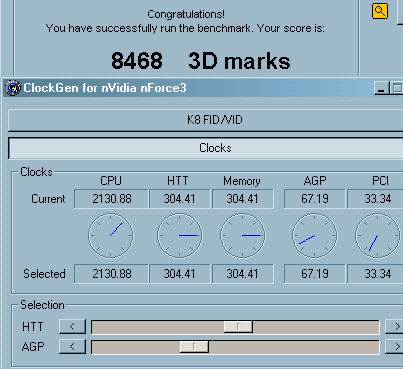The image size is (403, 369).
Task: Decrease AGP with the left arrow
Action: [x=72, y=347]
